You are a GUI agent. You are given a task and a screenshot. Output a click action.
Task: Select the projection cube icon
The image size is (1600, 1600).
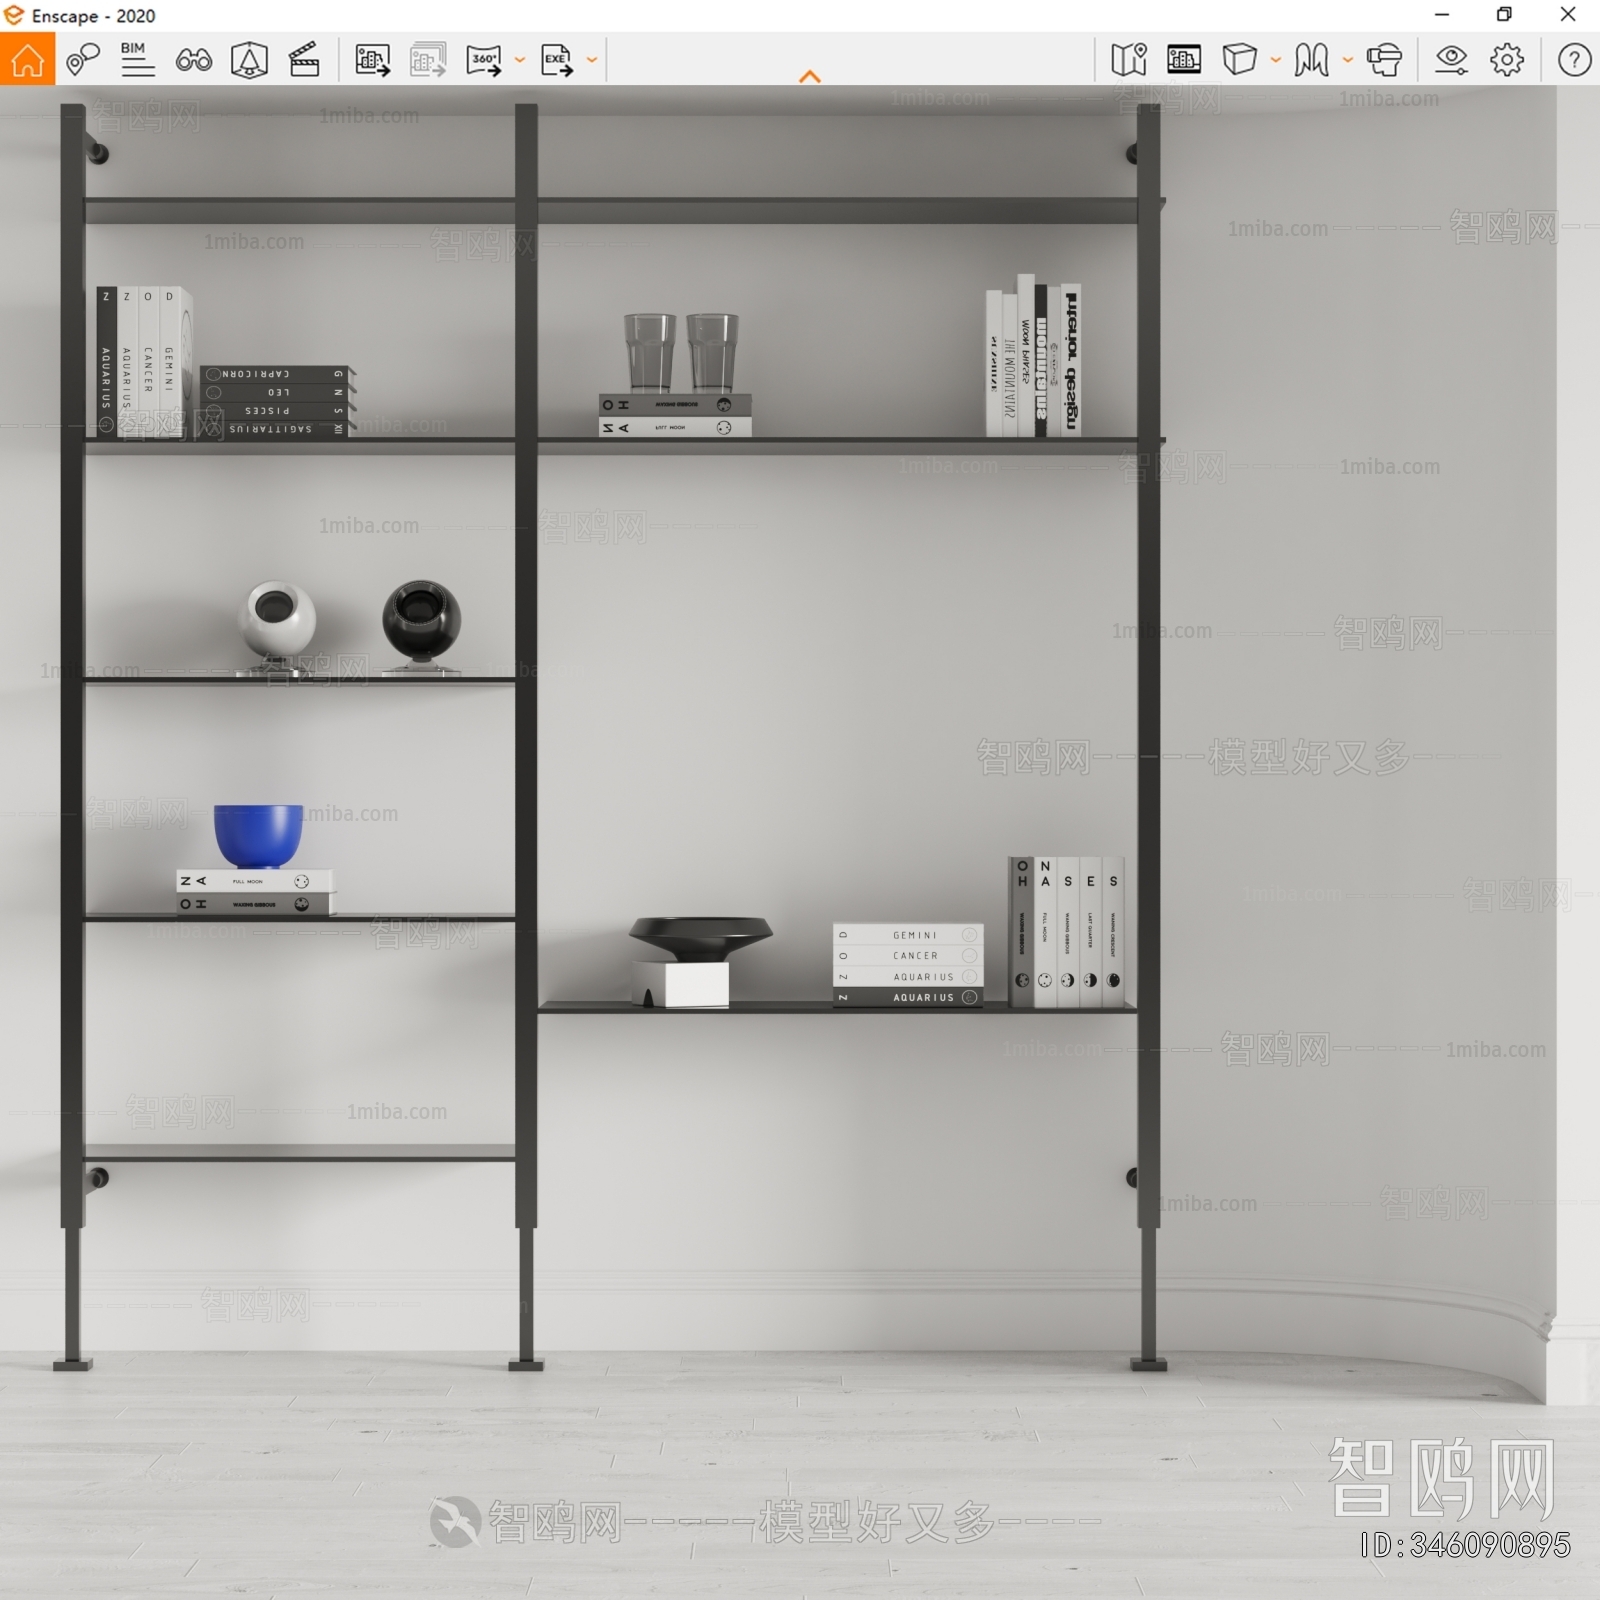coord(1240,59)
